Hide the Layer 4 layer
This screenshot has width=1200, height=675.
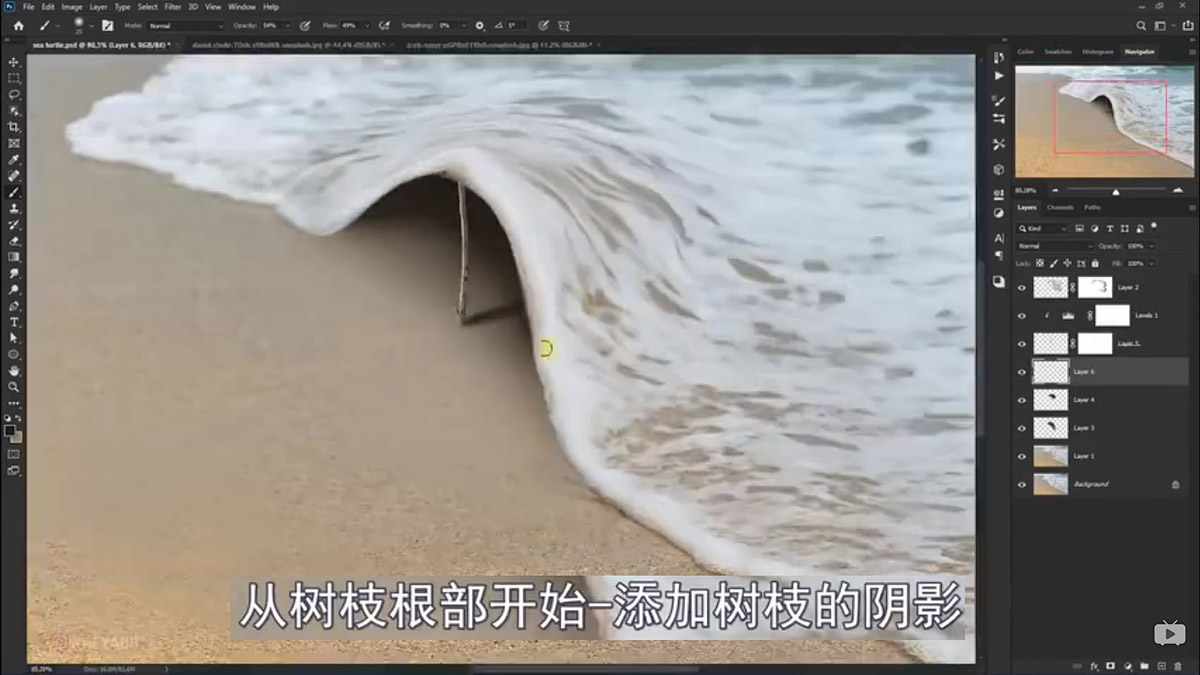[1022, 400]
